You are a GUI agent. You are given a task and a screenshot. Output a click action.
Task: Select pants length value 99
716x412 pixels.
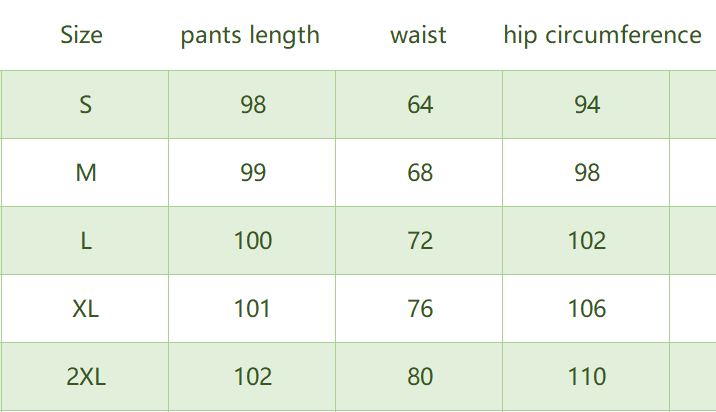tap(253, 172)
